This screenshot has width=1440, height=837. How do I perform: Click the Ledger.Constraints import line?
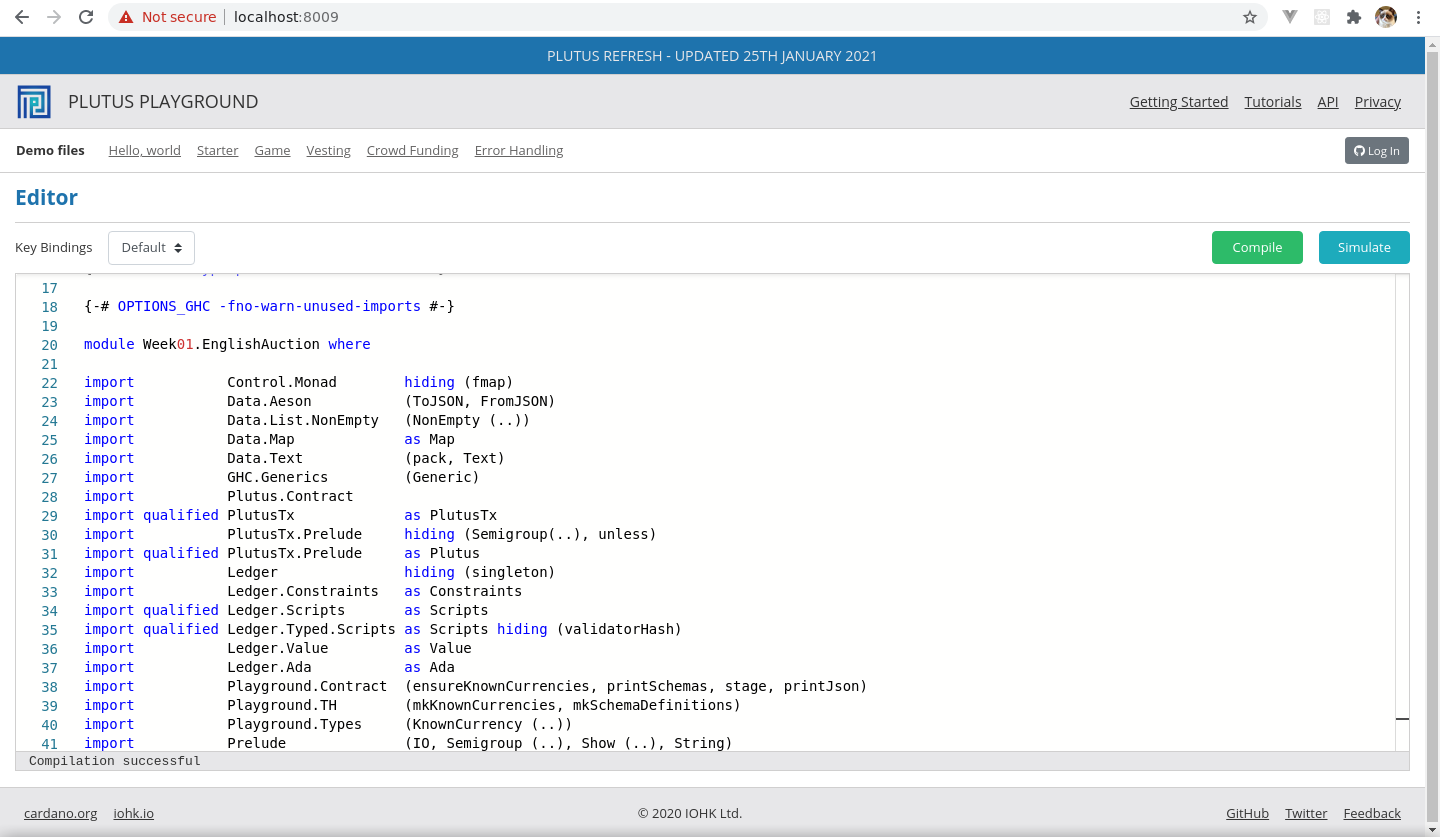[x=303, y=591]
